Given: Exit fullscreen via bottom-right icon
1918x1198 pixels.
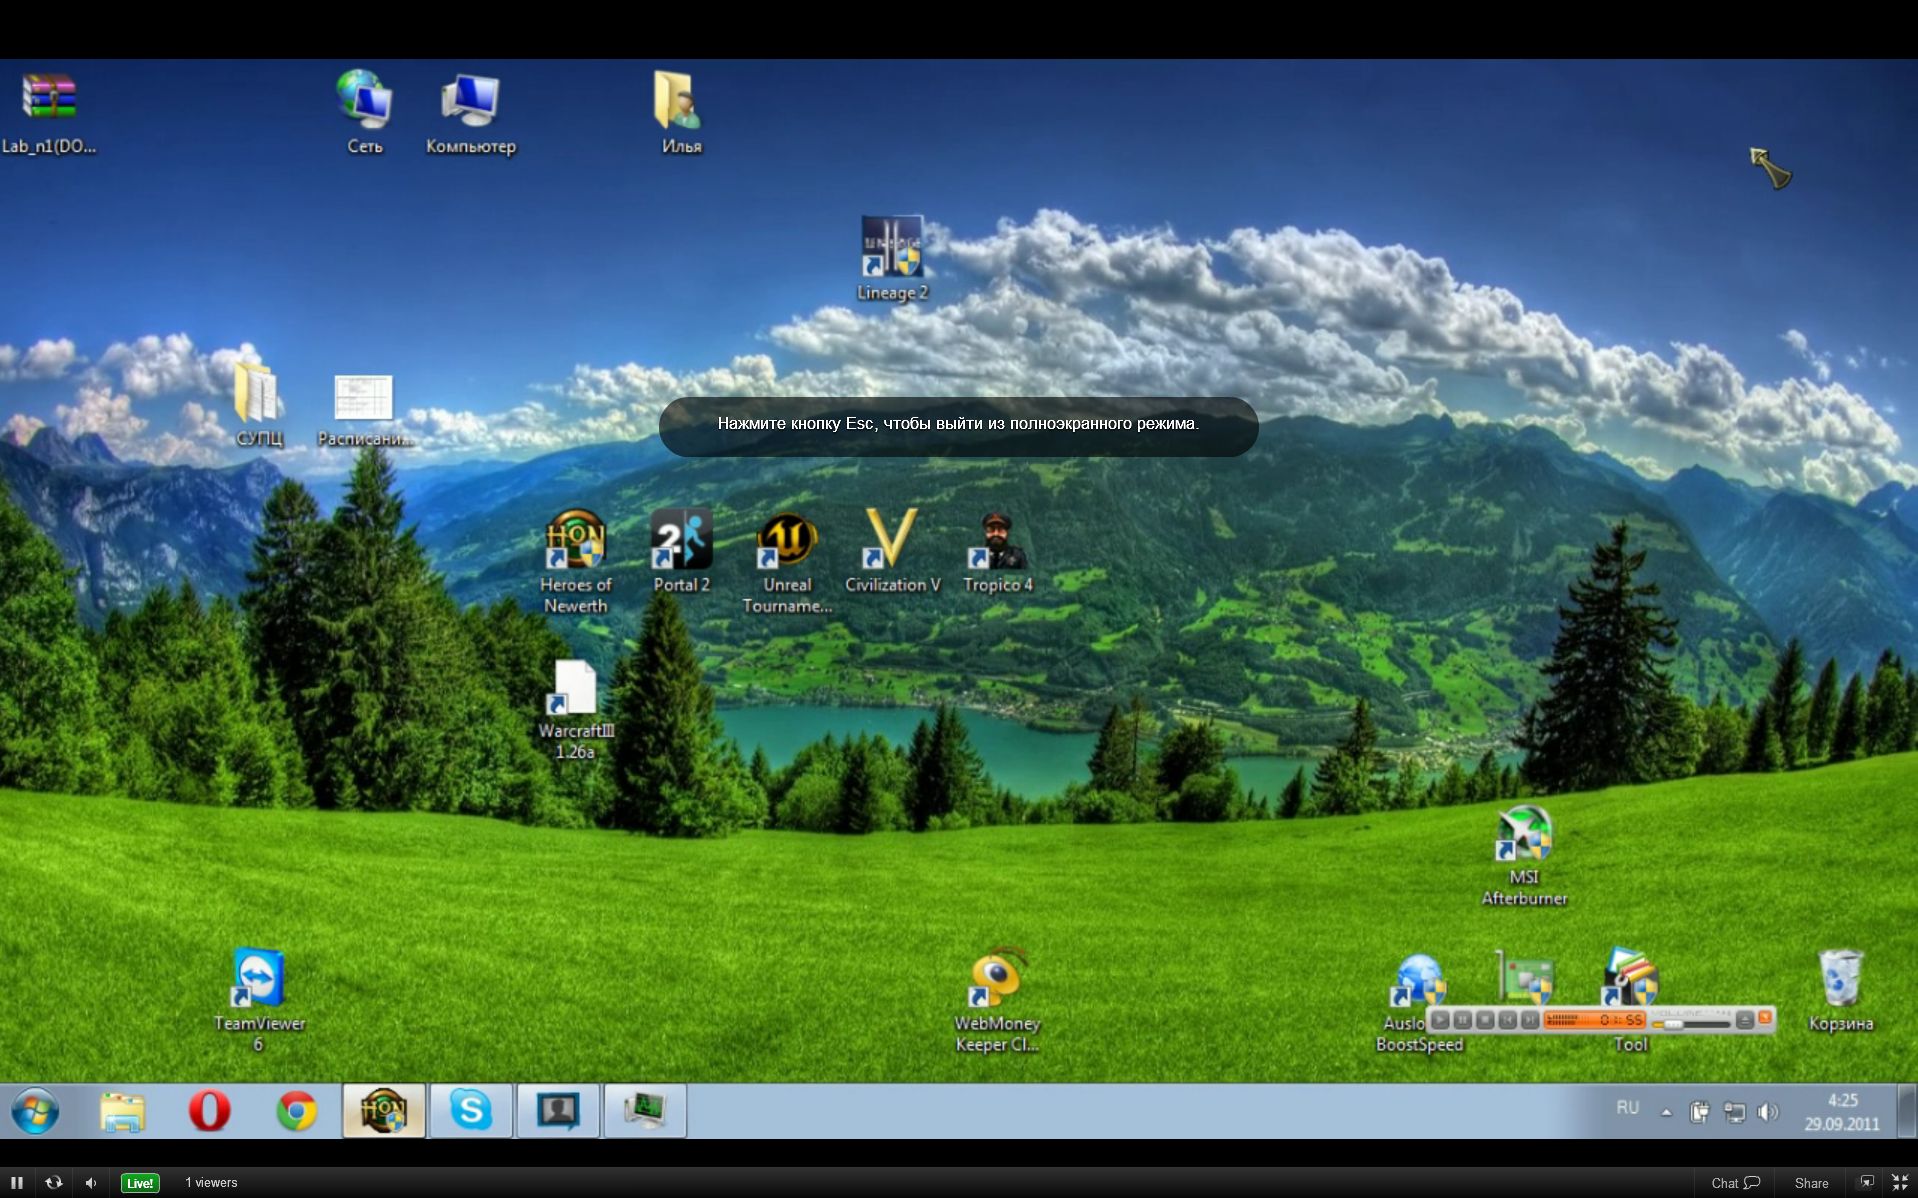Looking at the screenshot, I should coord(1898,1182).
